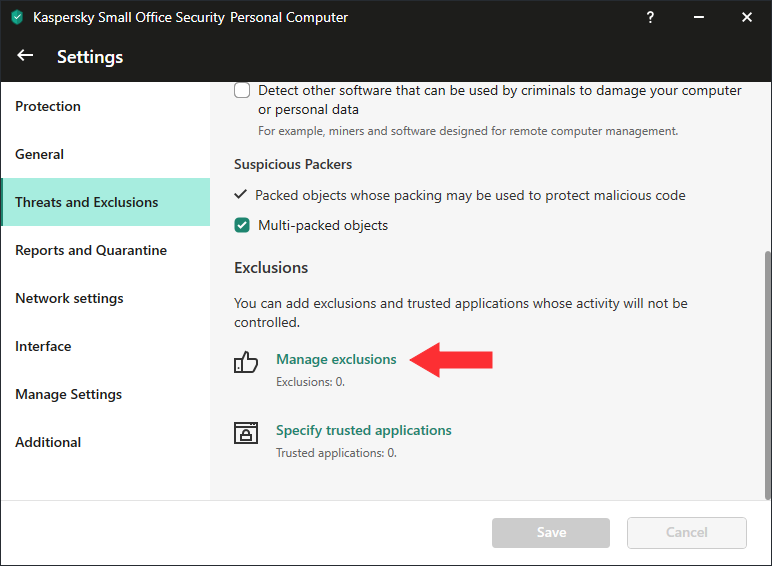Image resolution: width=772 pixels, height=566 pixels.
Task: Click the 'Trusted applications: 0.' text
Action: 336,453
